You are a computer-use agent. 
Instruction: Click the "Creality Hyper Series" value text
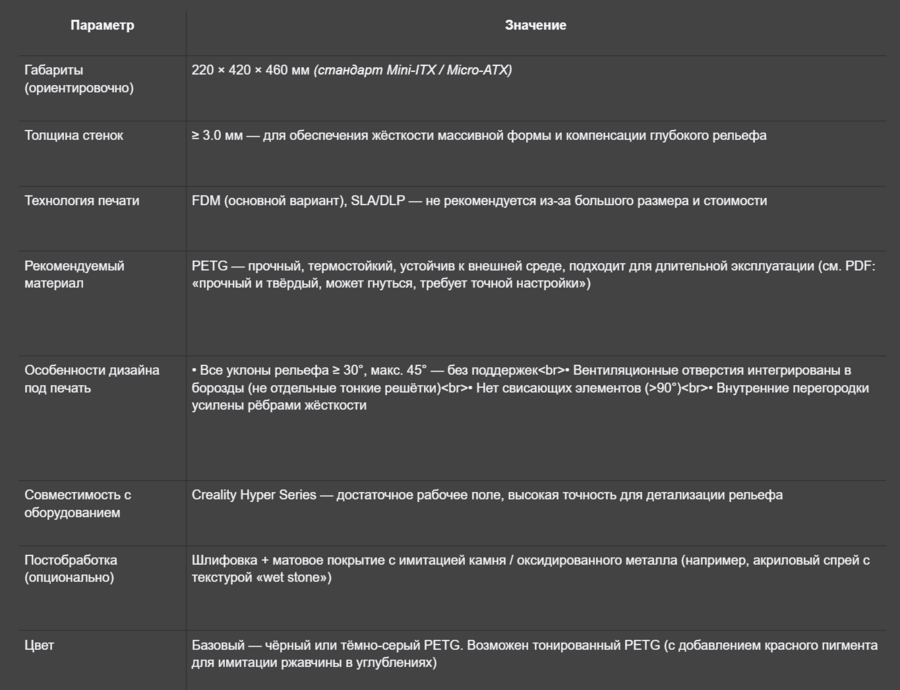pos(253,494)
